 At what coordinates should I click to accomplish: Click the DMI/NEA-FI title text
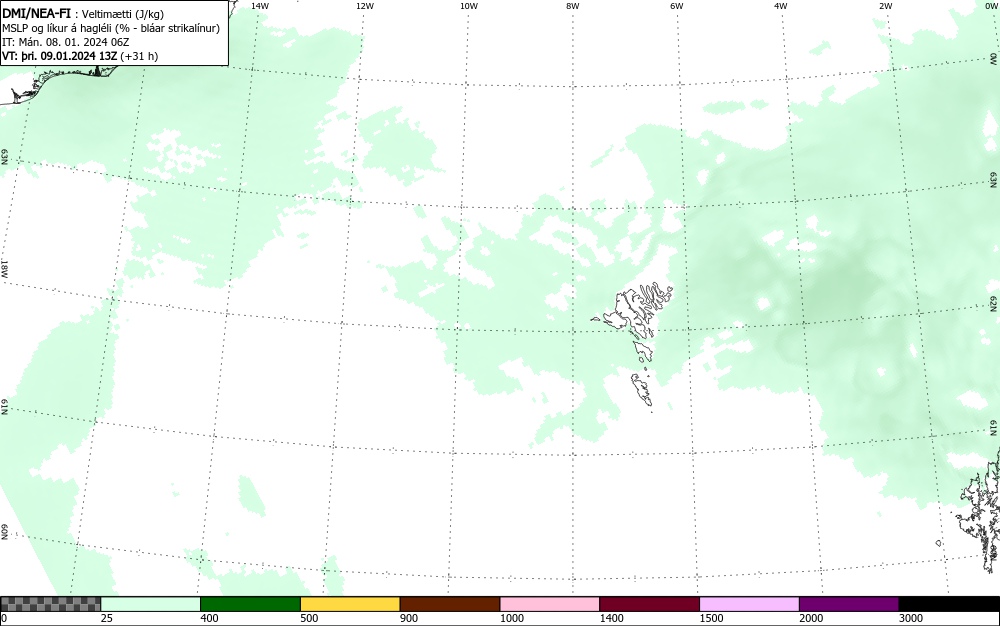pyautogui.click(x=36, y=13)
